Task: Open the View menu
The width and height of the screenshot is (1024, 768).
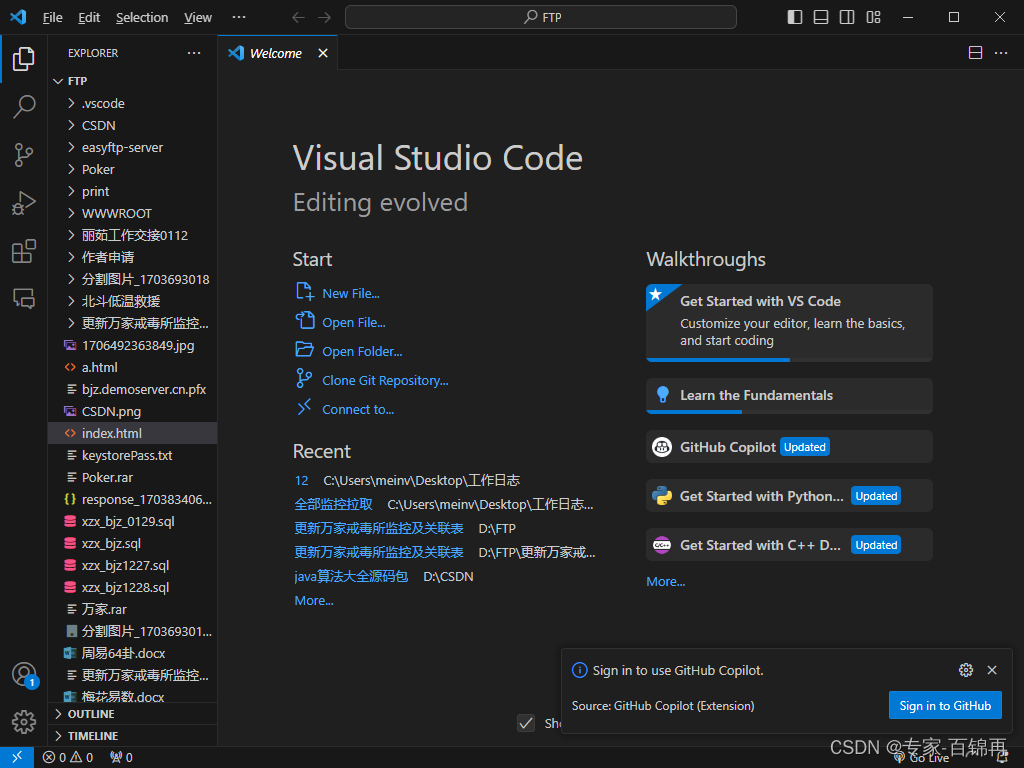Action: click(x=198, y=18)
